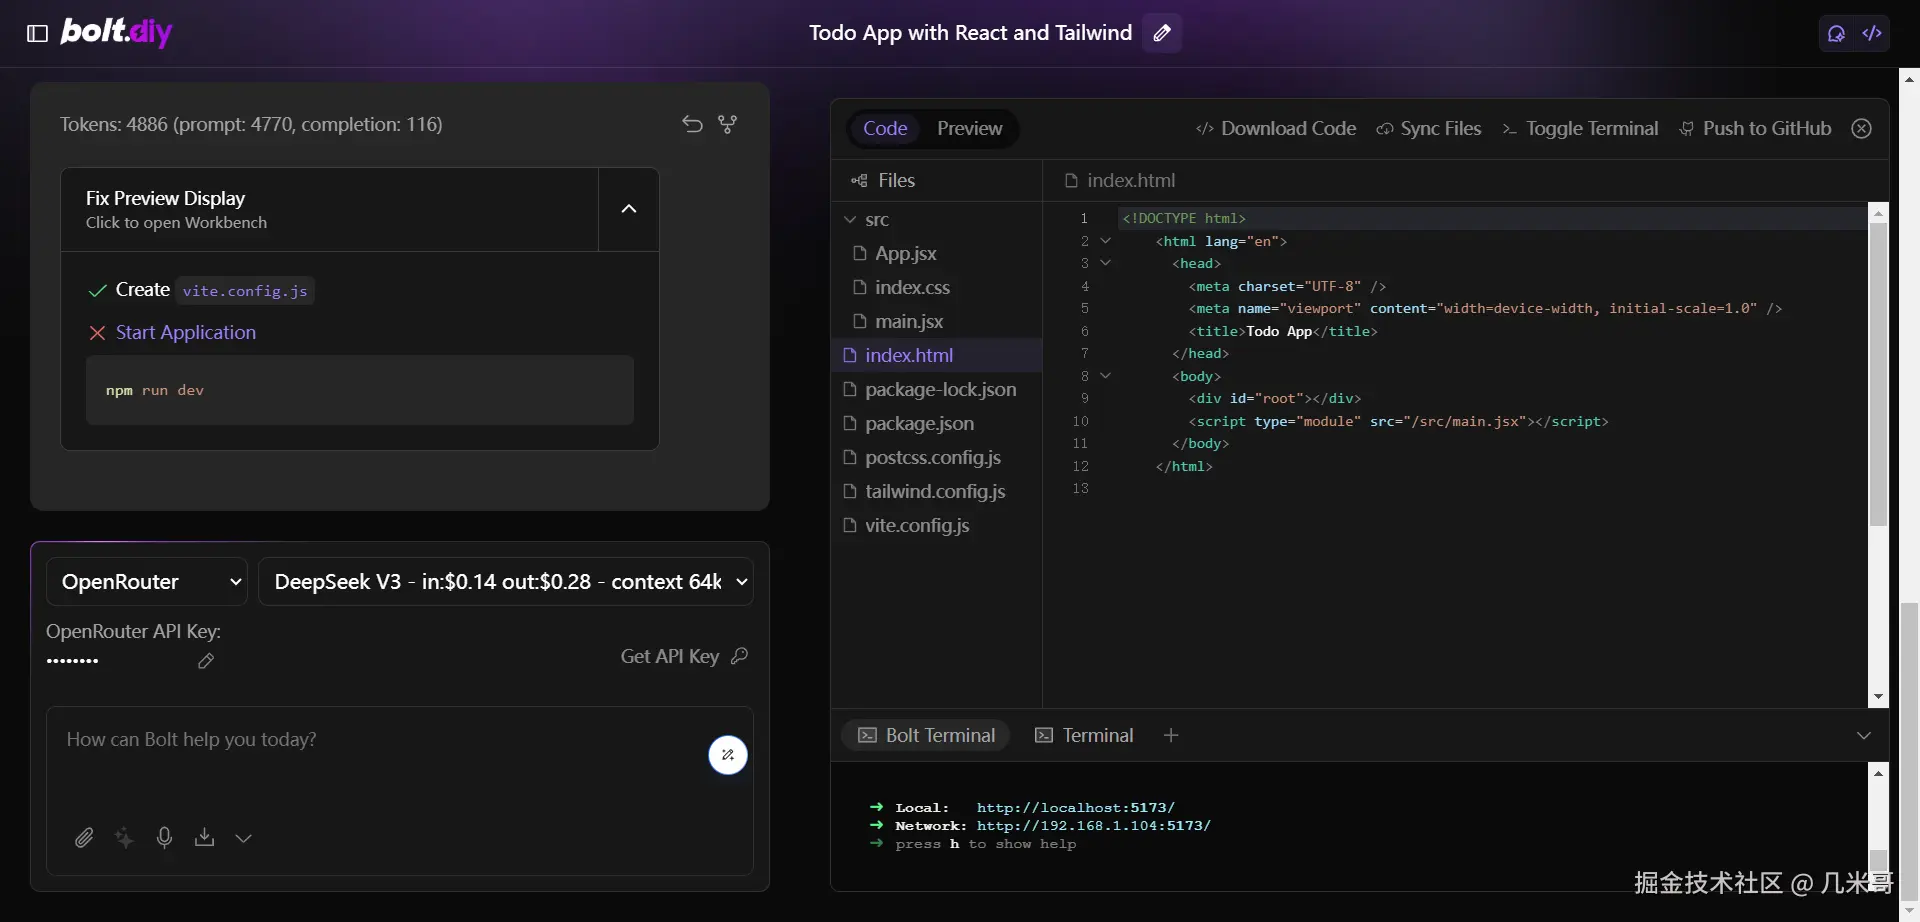
Task: Click the page scrollbar thumb at right
Action: [1909, 750]
